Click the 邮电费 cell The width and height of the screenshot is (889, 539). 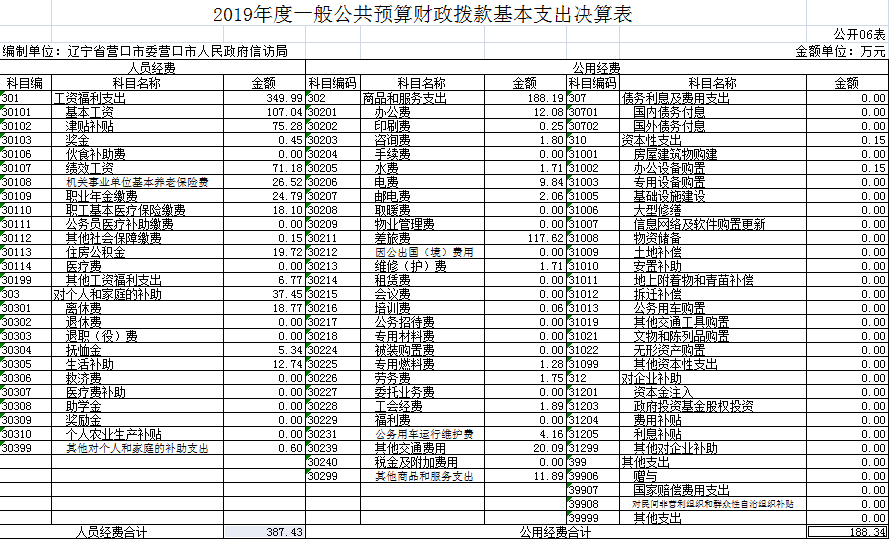pos(423,196)
